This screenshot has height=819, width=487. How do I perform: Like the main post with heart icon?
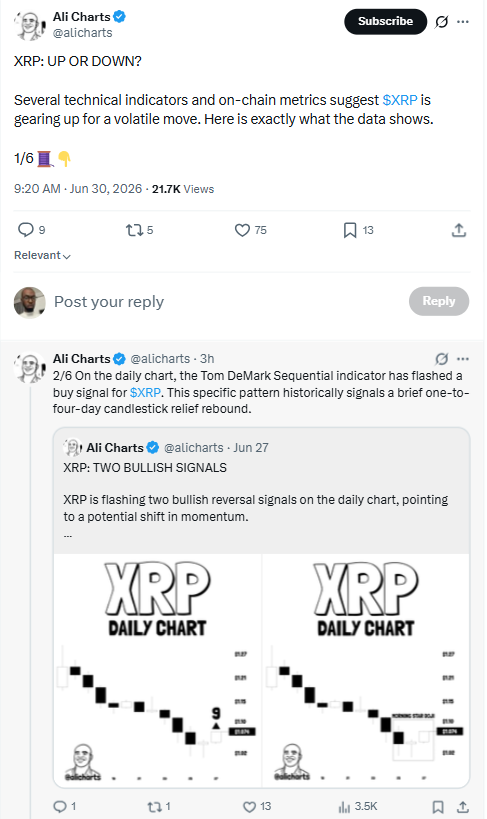click(x=242, y=230)
